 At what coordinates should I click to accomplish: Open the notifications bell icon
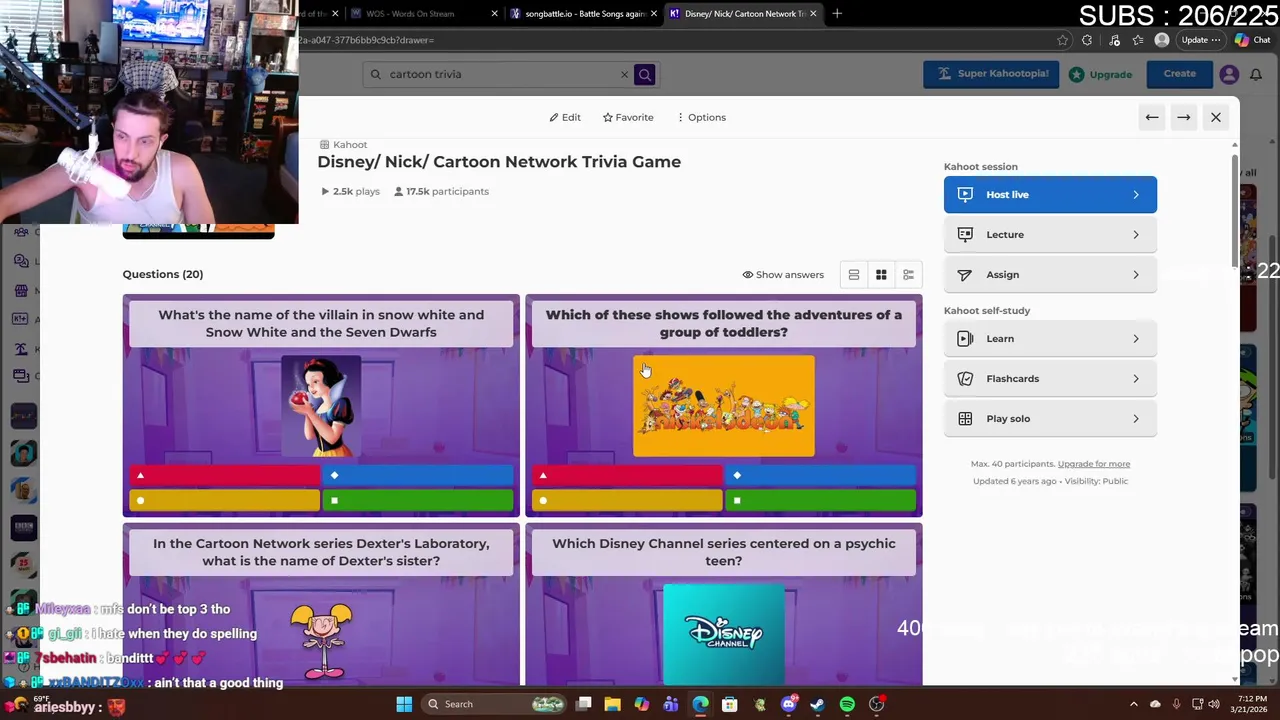[x=1255, y=74]
